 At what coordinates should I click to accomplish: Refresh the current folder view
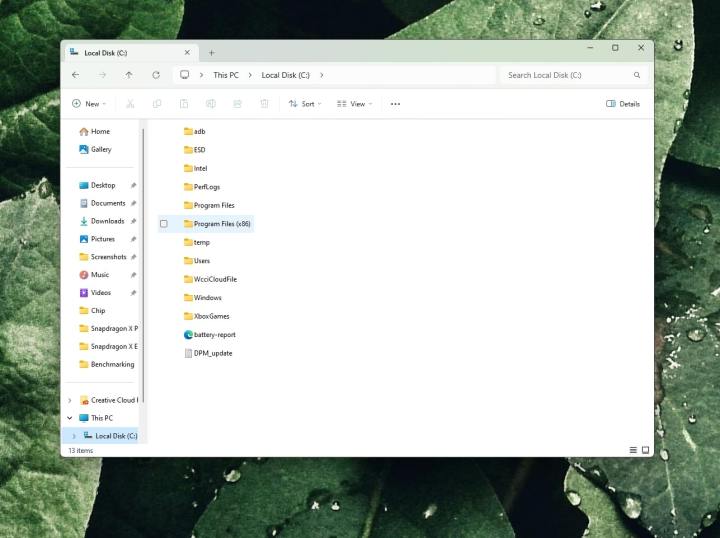156,75
